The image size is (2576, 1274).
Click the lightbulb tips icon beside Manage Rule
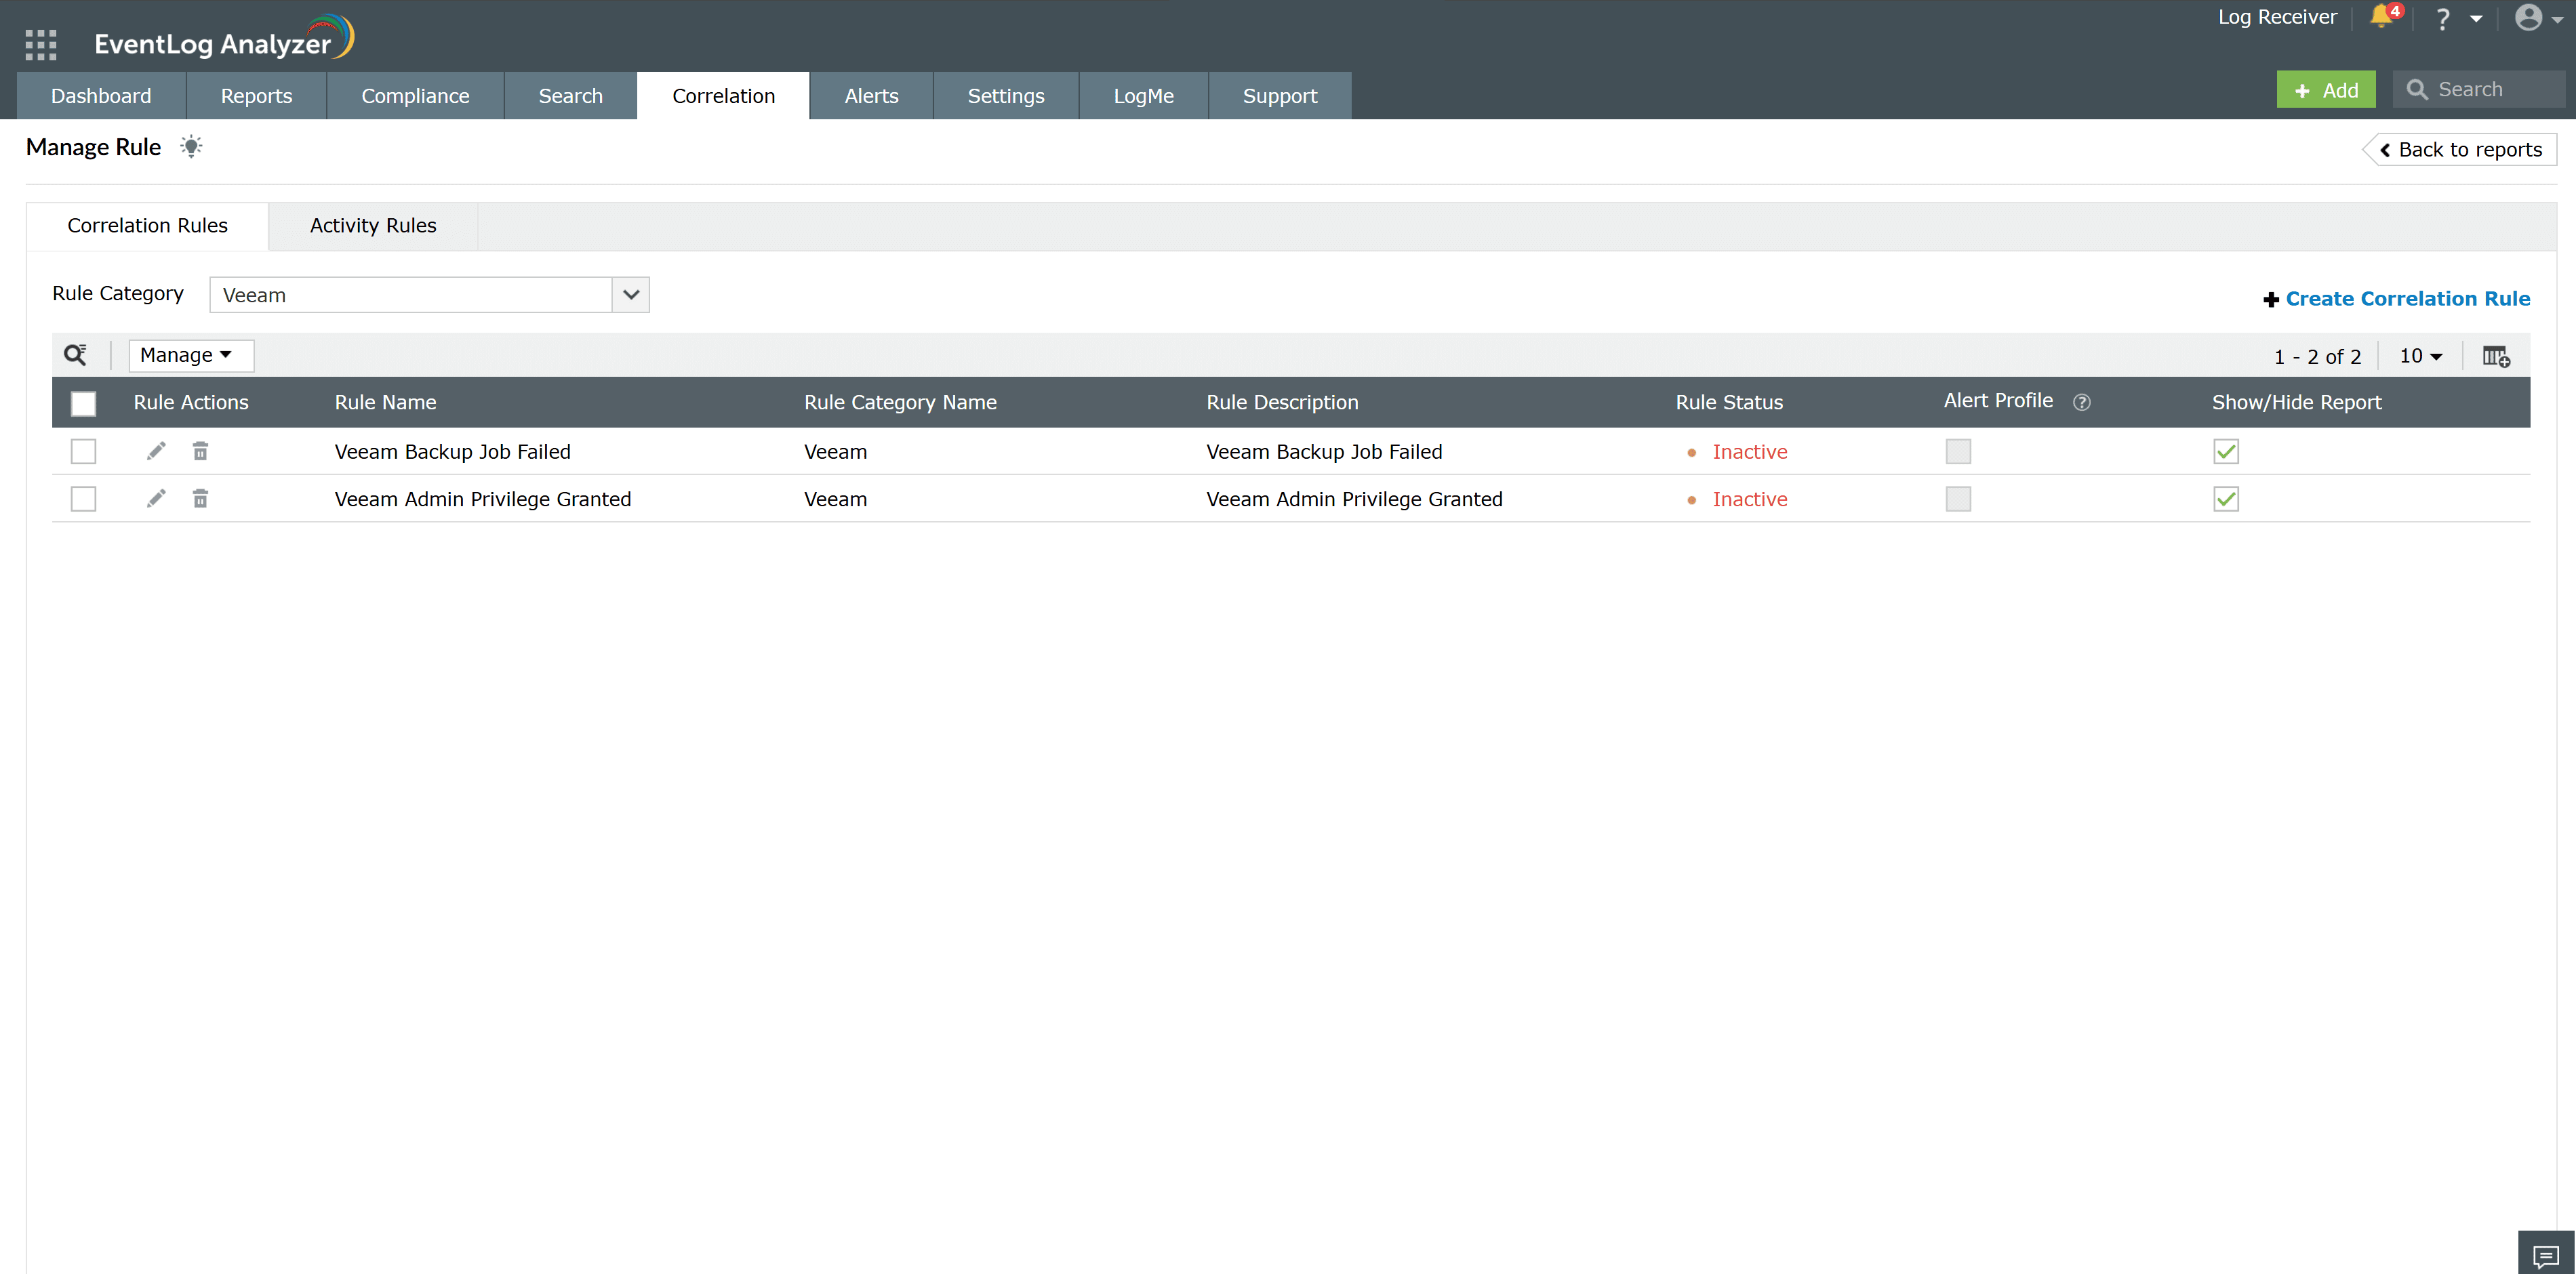coord(191,147)
